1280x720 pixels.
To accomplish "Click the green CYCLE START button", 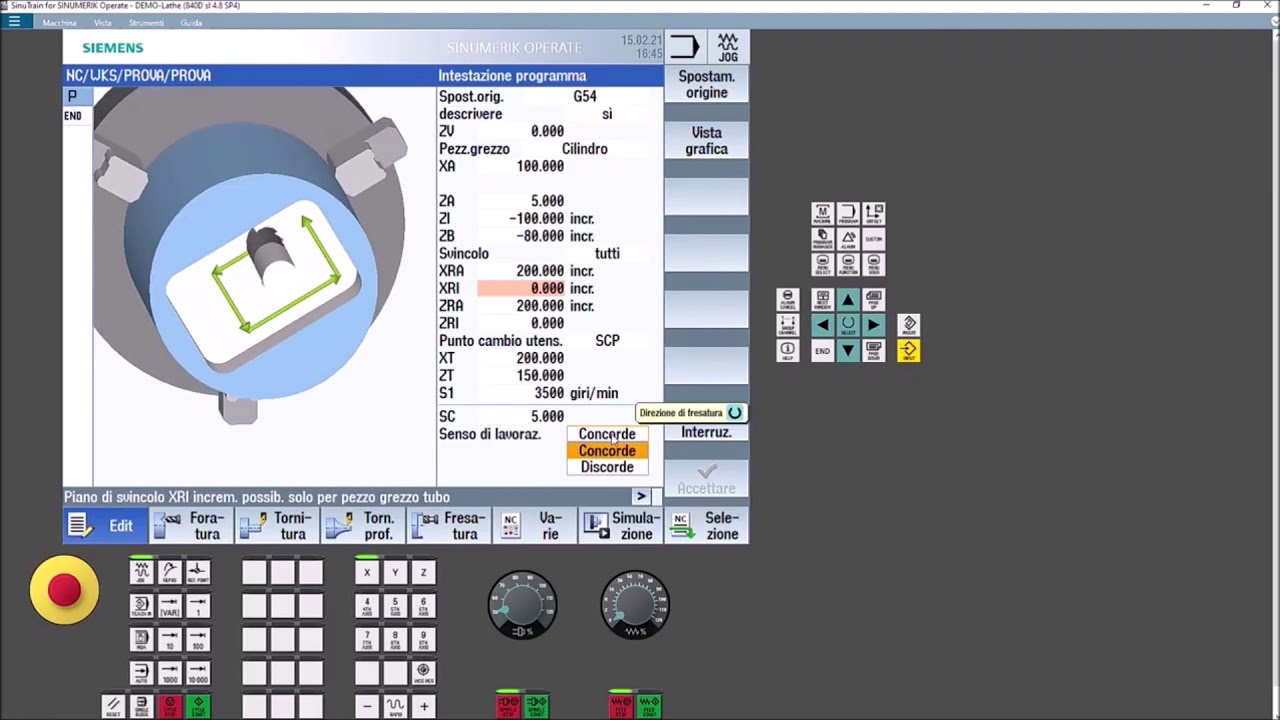I will point(198,707).
